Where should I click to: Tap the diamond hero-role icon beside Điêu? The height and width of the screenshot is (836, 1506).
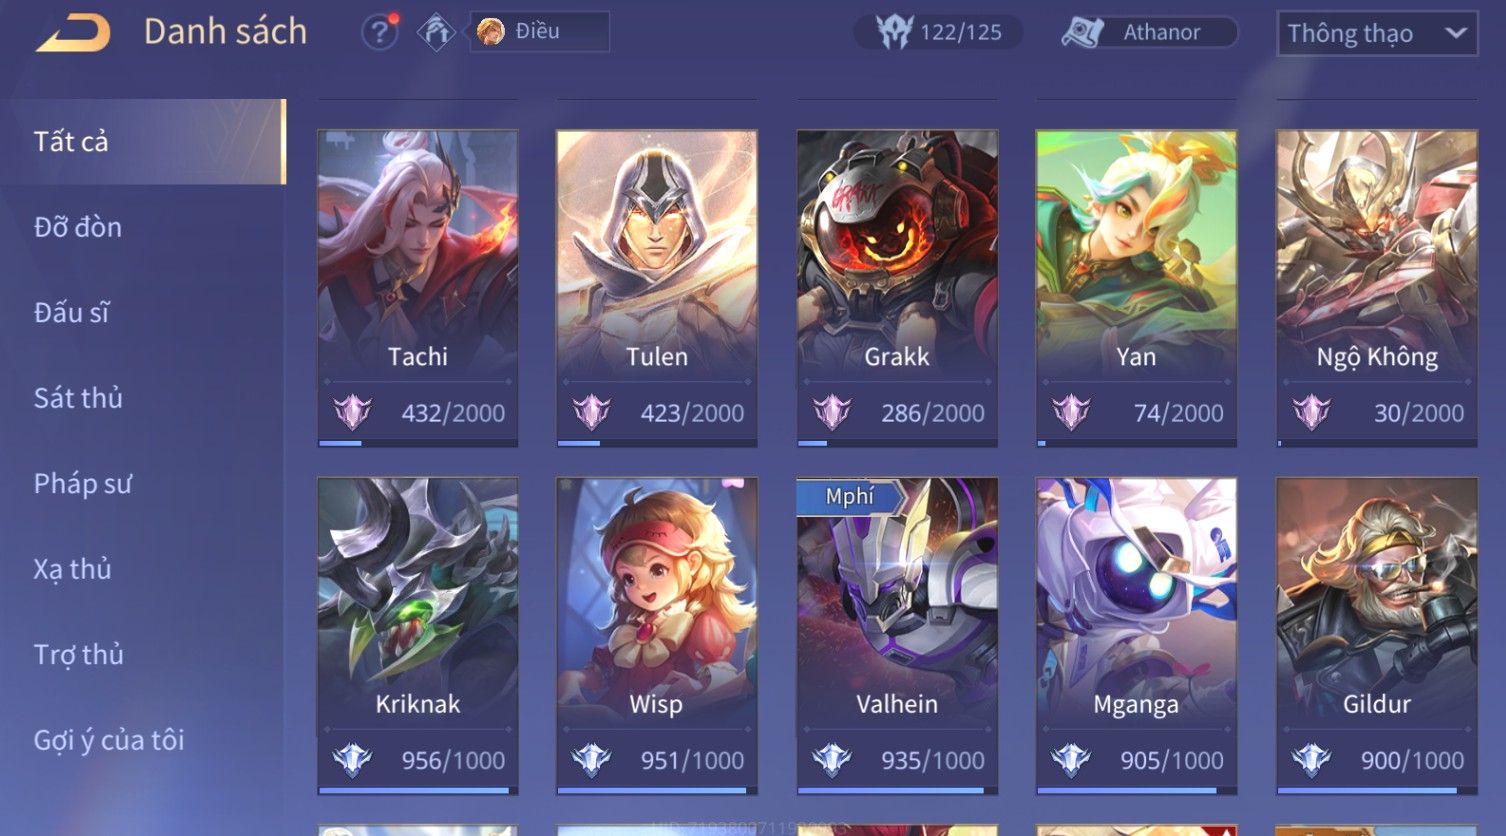[436, 32]
